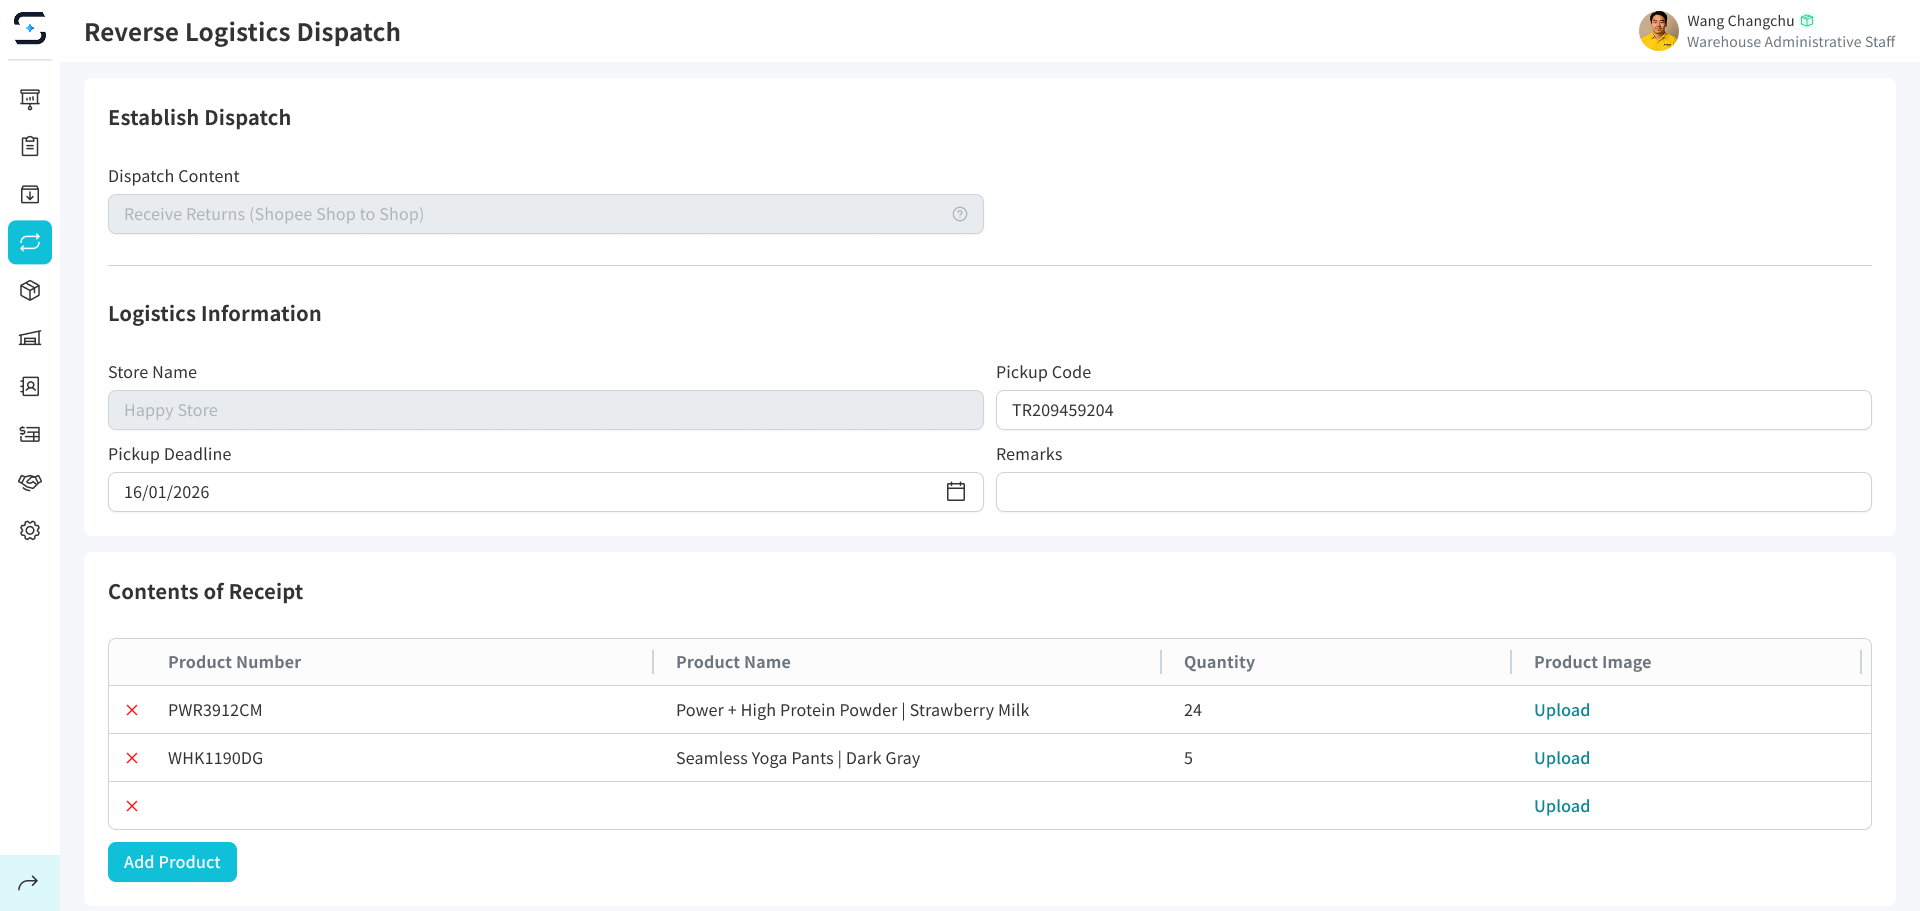Open the settings gear in sidebar
The width and height of the screenshot is (1920, 911).
tap(30, 530)
